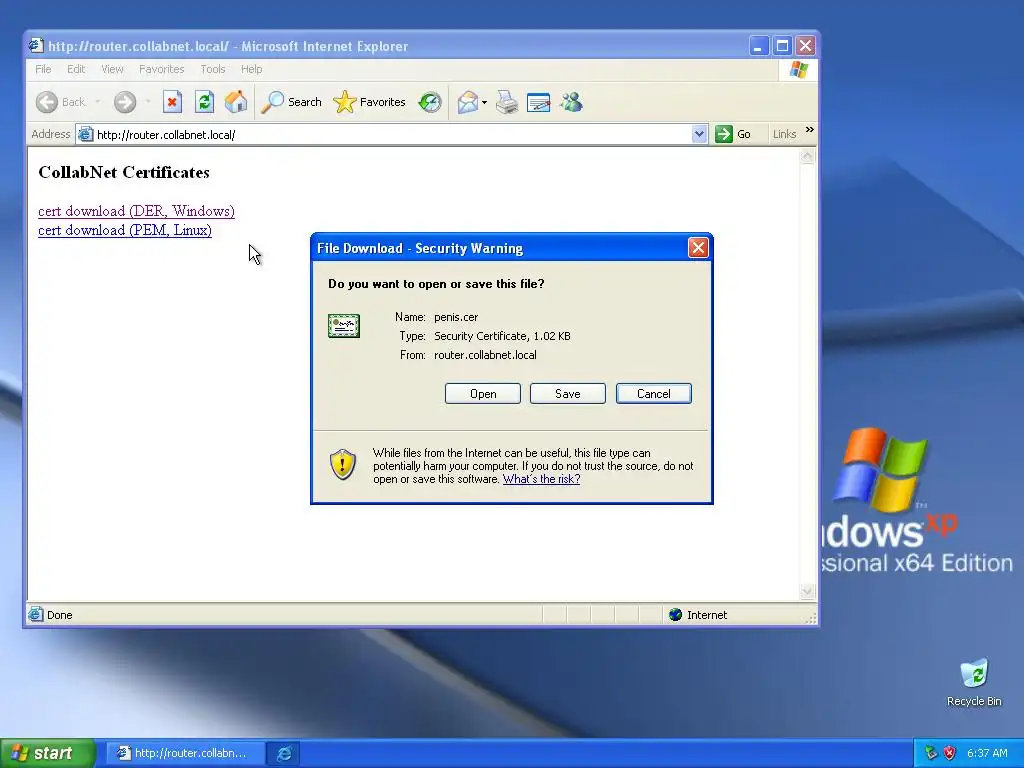This screenshot has height=768, width=1024.
Task: Open the File menu
Action: click(x=43, y=69)
